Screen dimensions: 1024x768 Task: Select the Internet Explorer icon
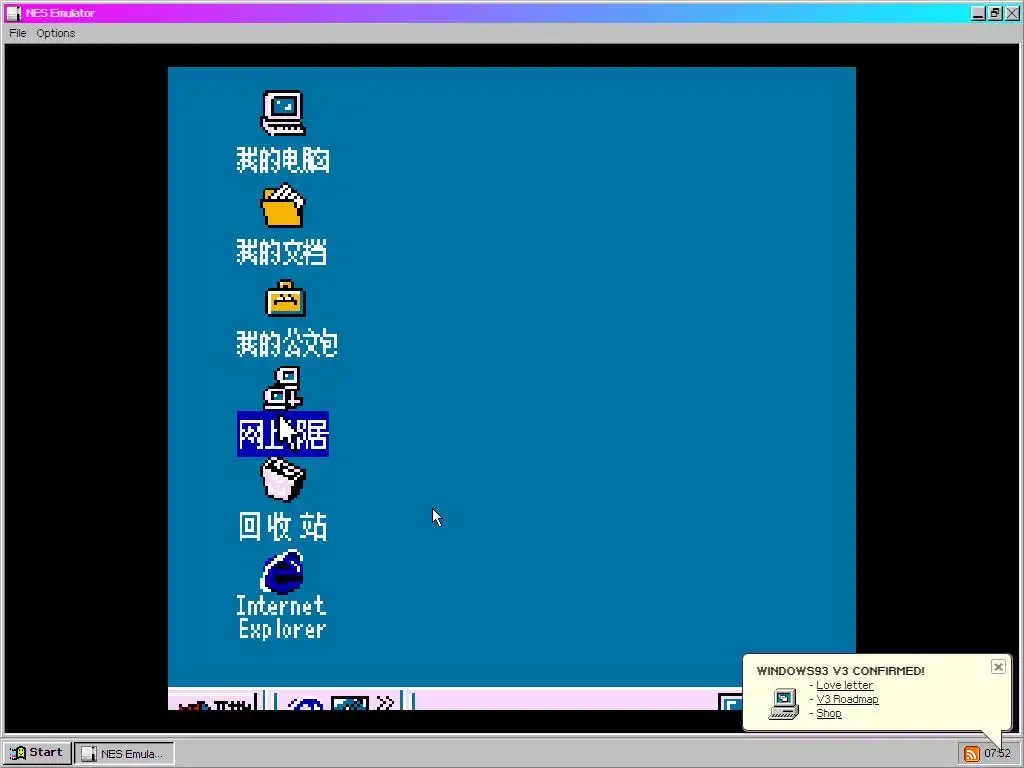click(283, 571)
